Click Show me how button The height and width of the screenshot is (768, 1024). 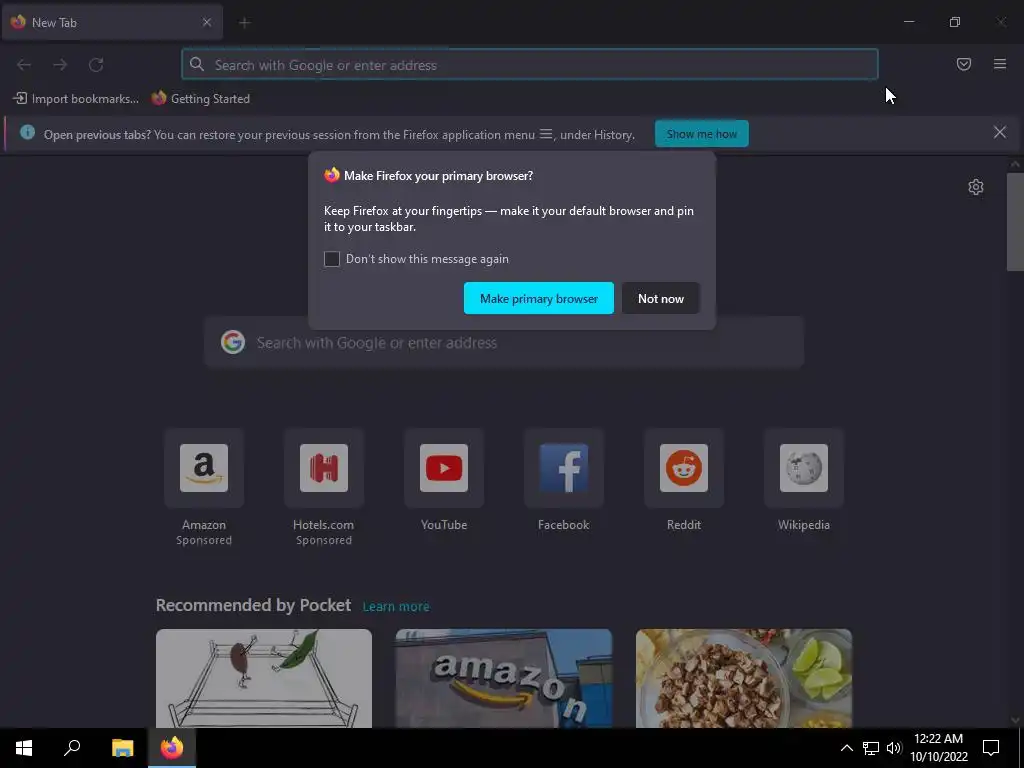point(701,134)
